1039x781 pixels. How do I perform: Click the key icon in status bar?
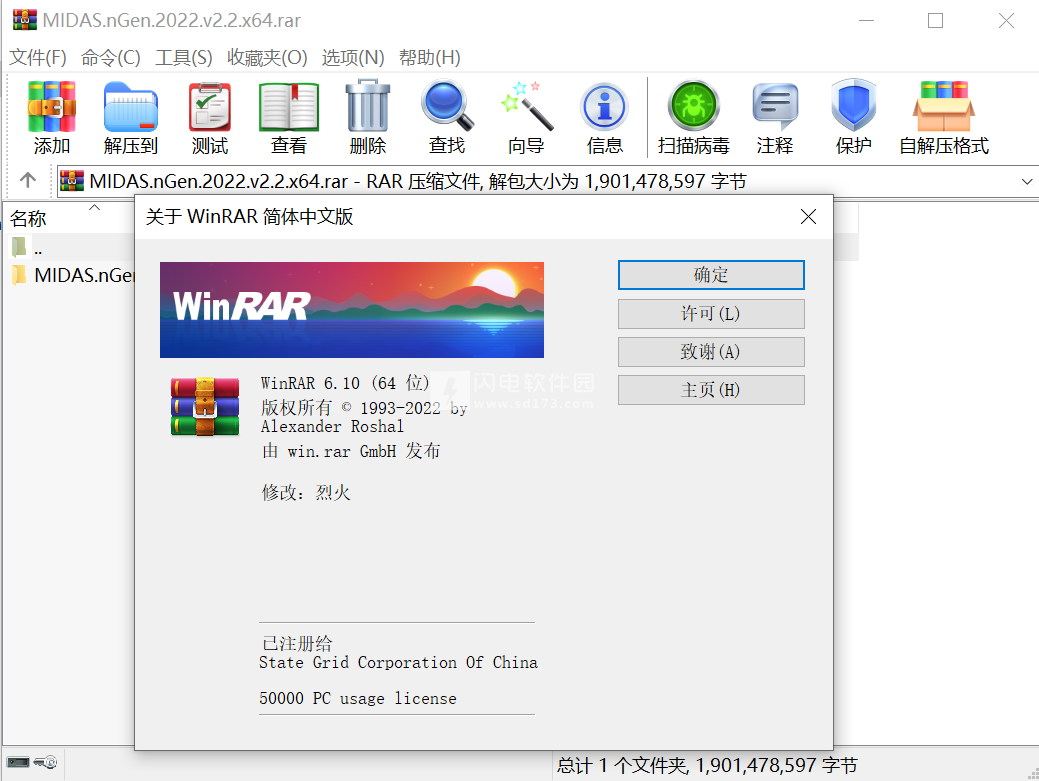(46, 762)
